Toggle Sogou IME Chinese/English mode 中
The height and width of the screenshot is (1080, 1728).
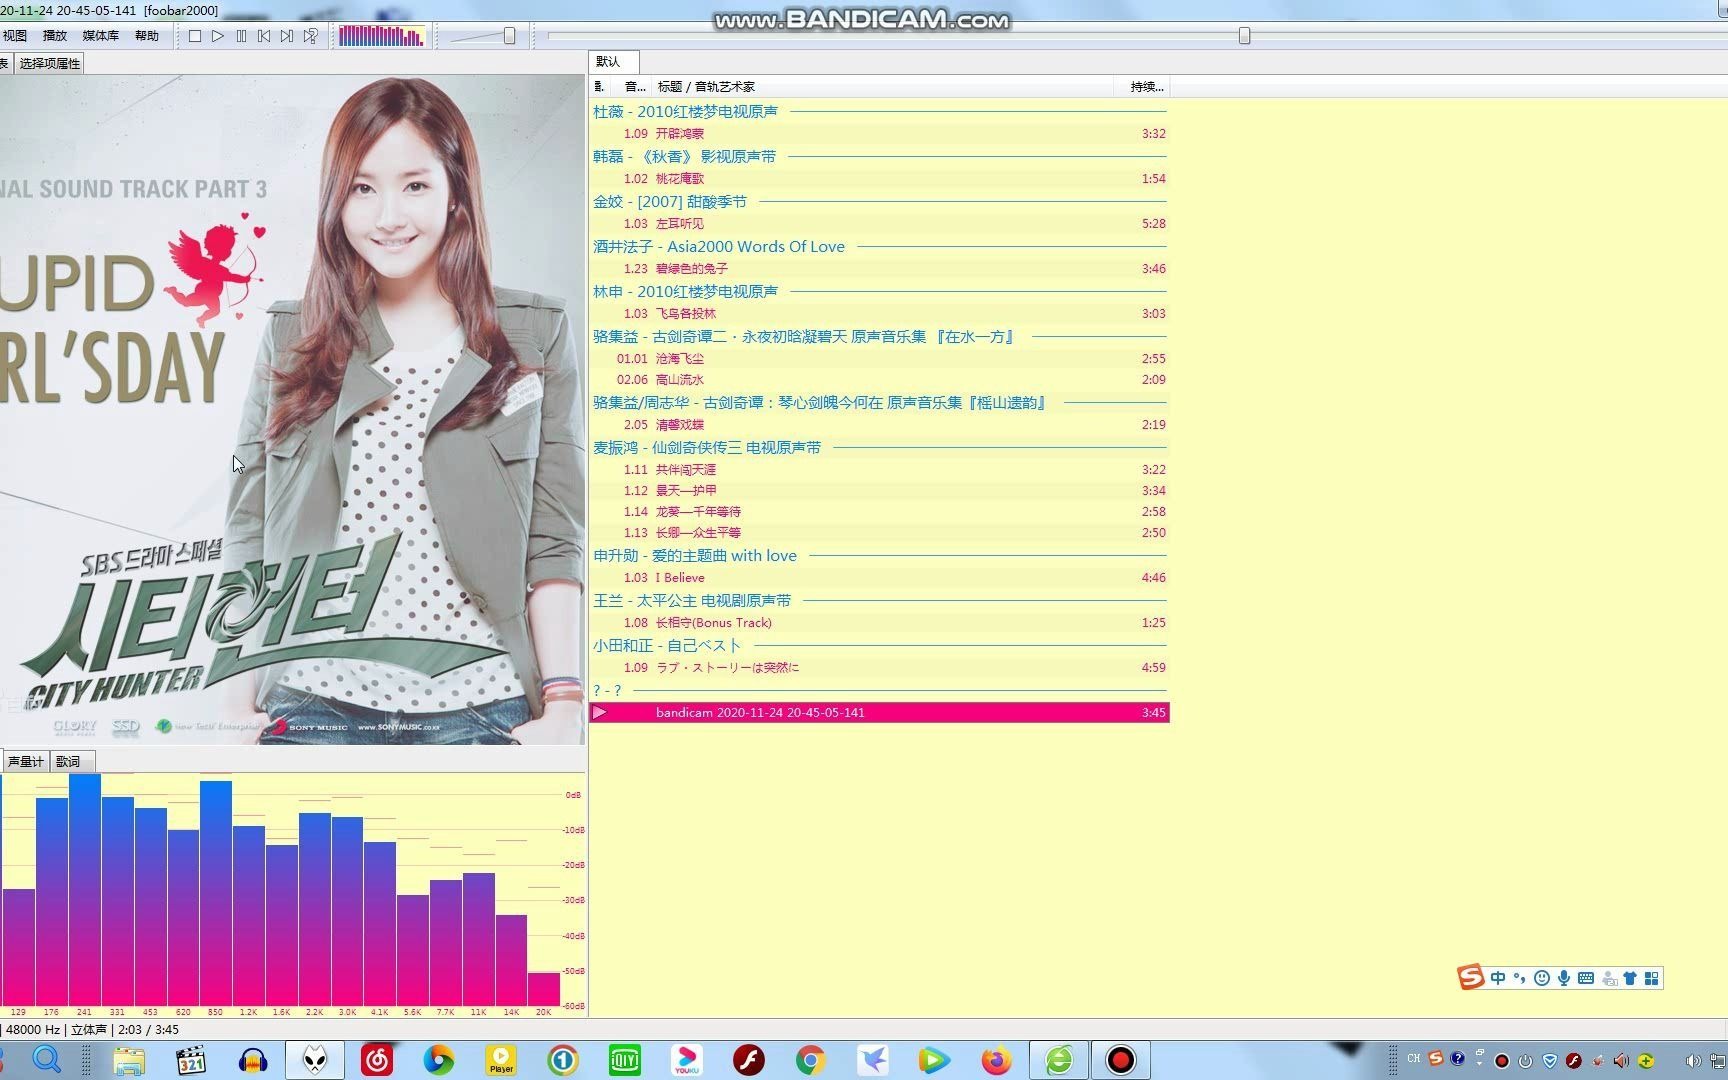pyautogui.click(x=1498, y=978)
